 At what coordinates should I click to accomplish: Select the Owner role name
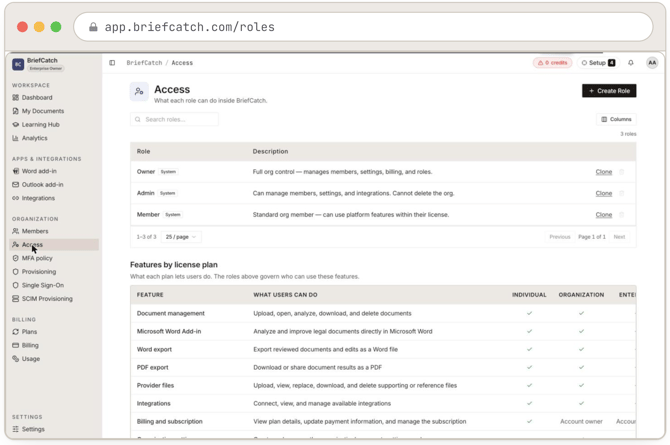point(146,172)
